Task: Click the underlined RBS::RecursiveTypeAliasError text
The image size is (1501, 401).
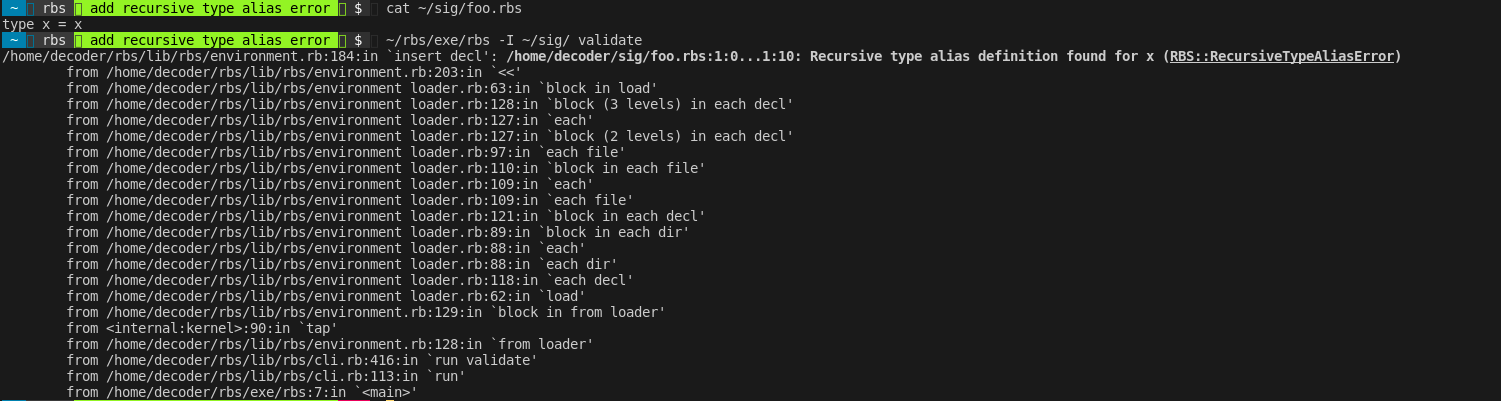Action: coord(1281,56)
